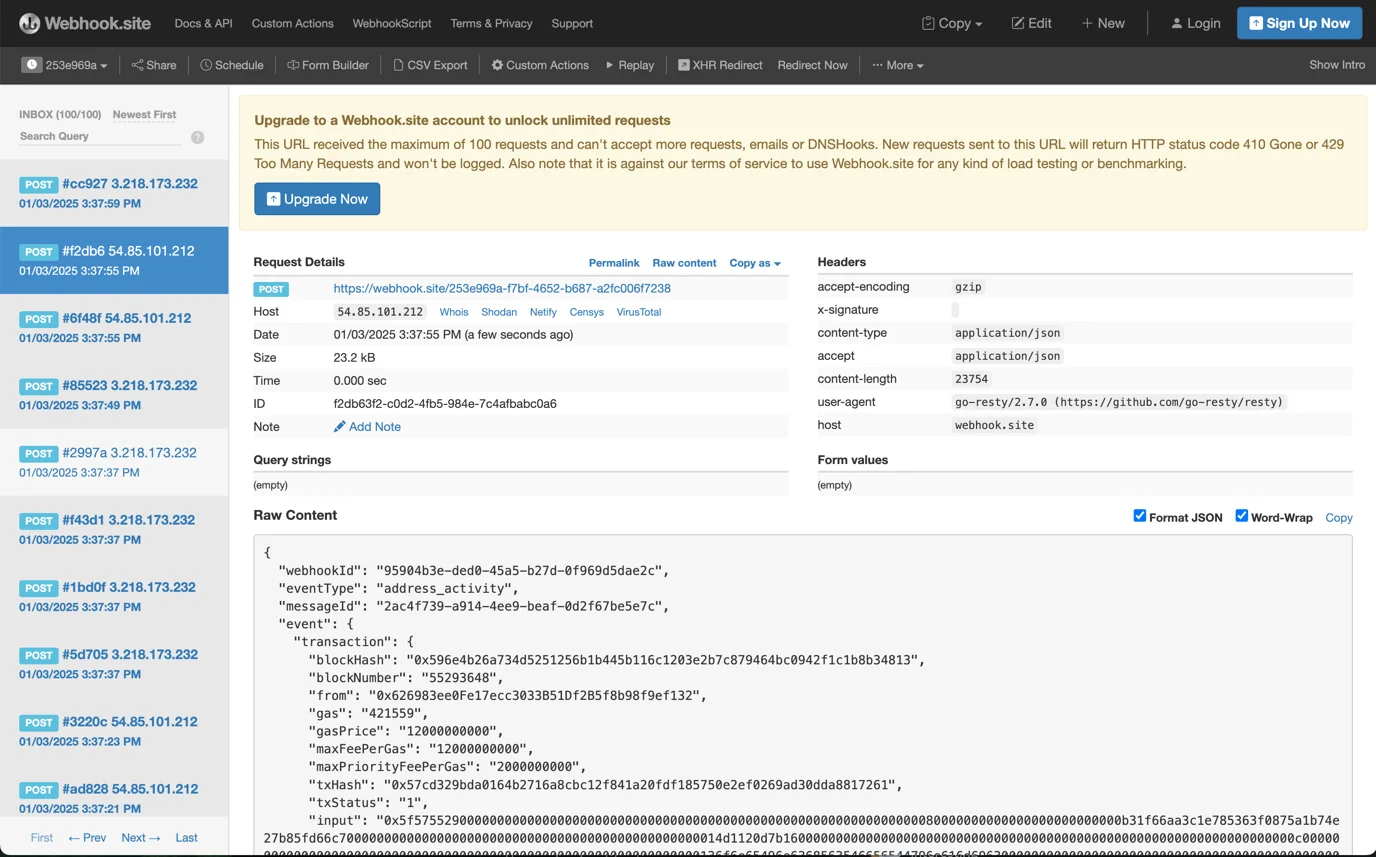Viewport: 1376px width, 857px height.
Task: Click the Webhook.site logo icon
Action: [x=30, y=23]
